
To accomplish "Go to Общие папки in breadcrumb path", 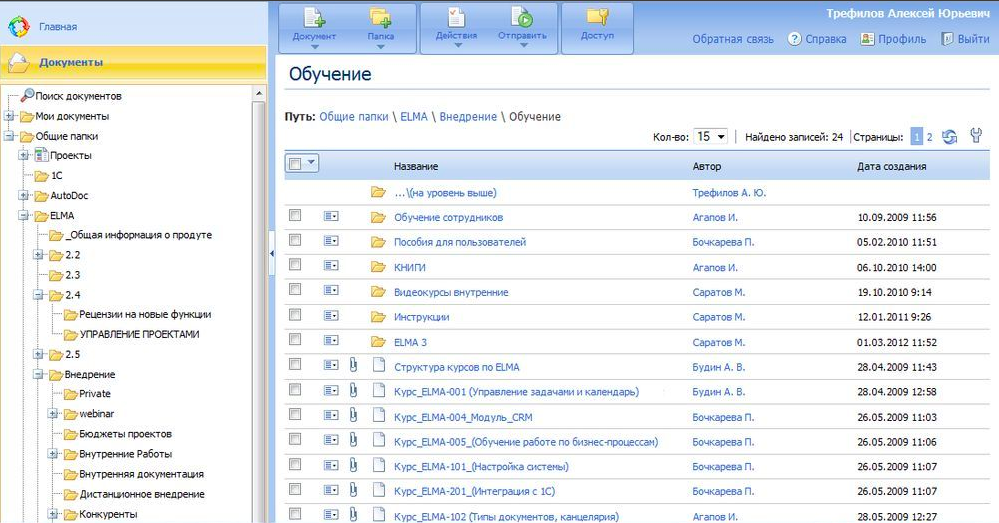I will 354,117.
